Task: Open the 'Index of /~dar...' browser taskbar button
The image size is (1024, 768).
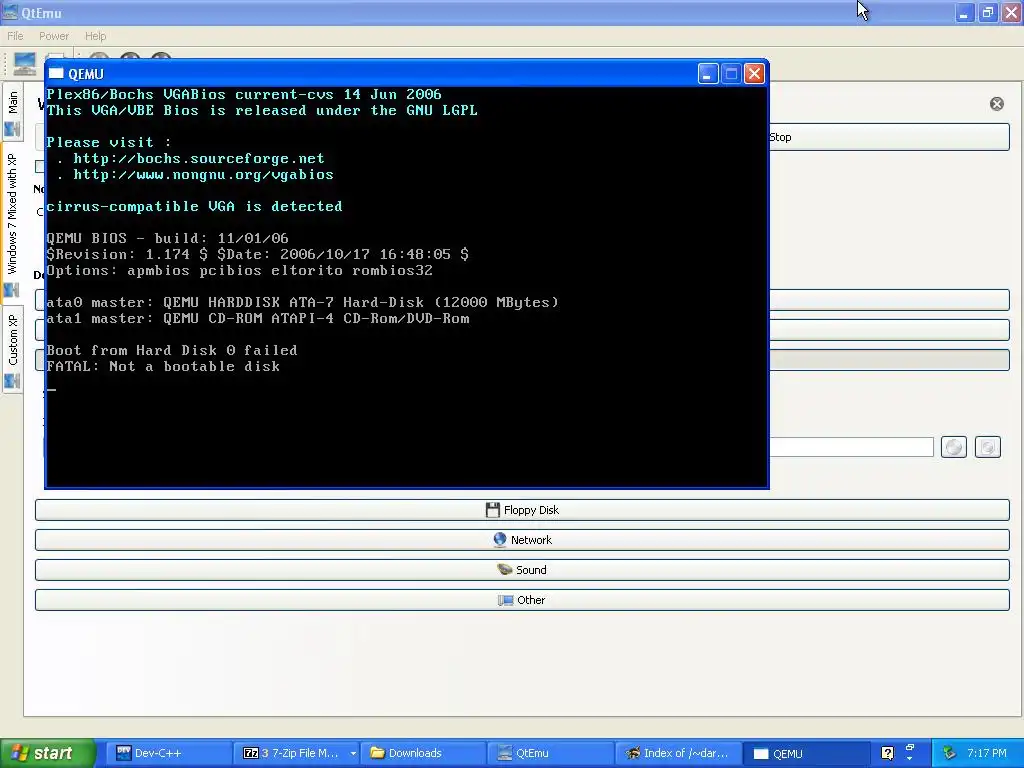Action: click(x=677, y=753)
